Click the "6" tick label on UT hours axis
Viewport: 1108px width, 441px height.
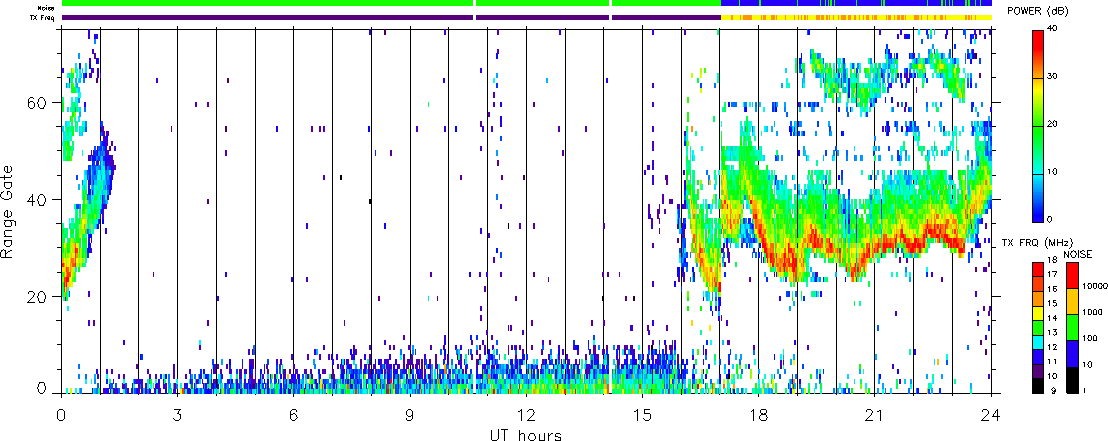click(x=293, y=416)
